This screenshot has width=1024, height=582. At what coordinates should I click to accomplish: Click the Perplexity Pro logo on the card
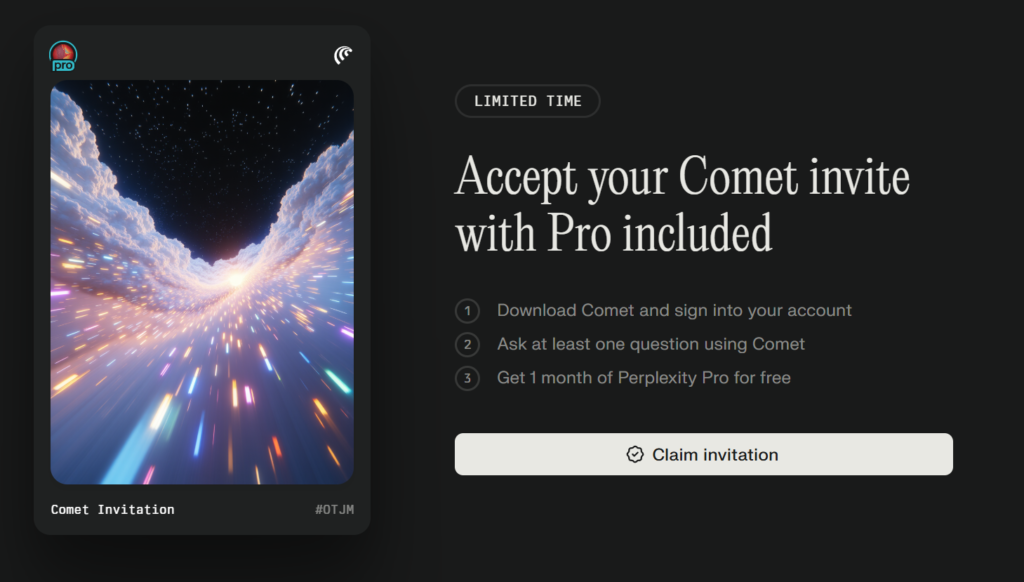pos(63,56)
